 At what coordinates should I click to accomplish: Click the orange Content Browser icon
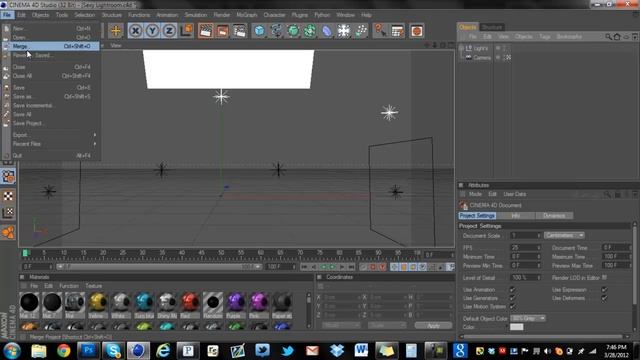coord(416,31)
